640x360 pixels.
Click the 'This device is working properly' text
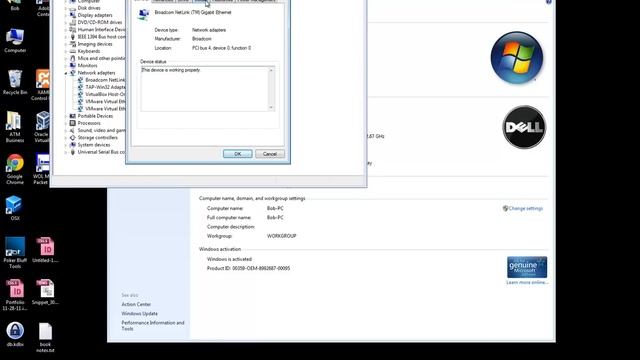[171, 70]
